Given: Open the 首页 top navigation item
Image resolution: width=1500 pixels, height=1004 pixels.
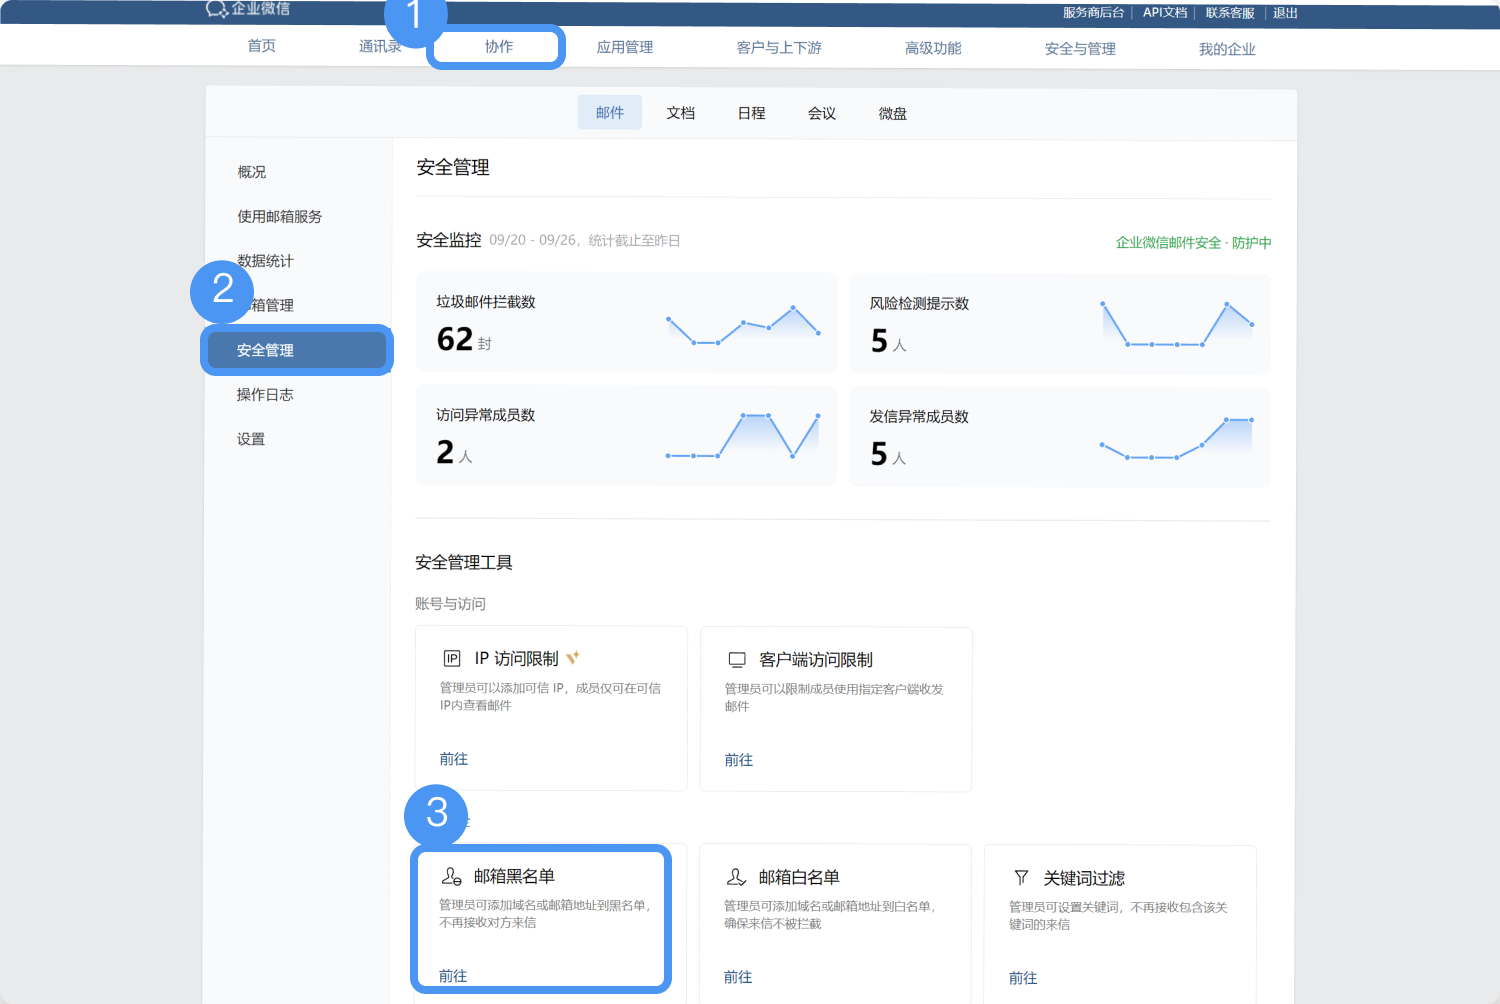Looking at the screenshot, I should [262, 46].
